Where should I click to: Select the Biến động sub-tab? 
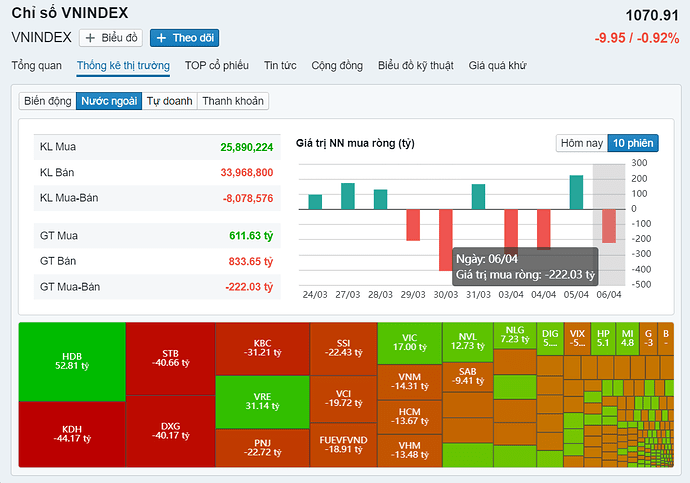(47, 101)
